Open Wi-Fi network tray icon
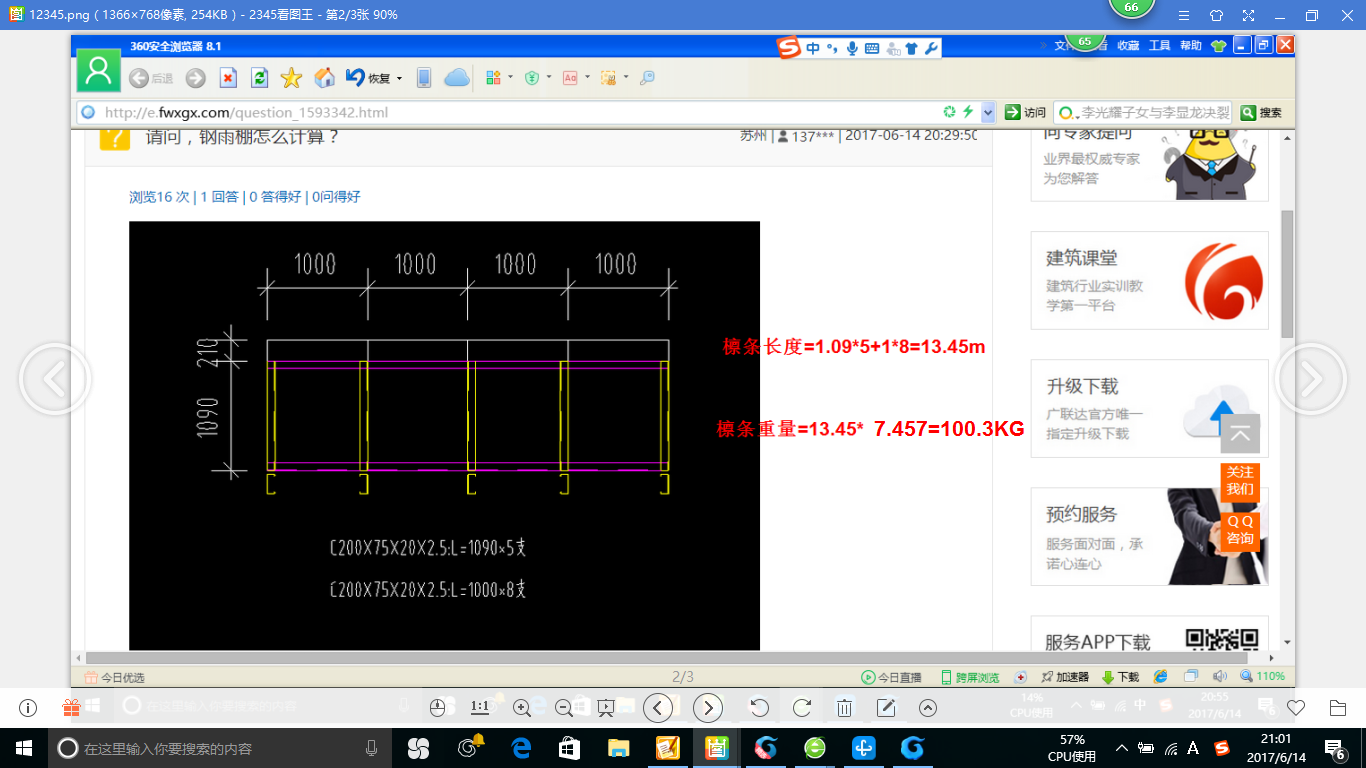 (1170, 748)
